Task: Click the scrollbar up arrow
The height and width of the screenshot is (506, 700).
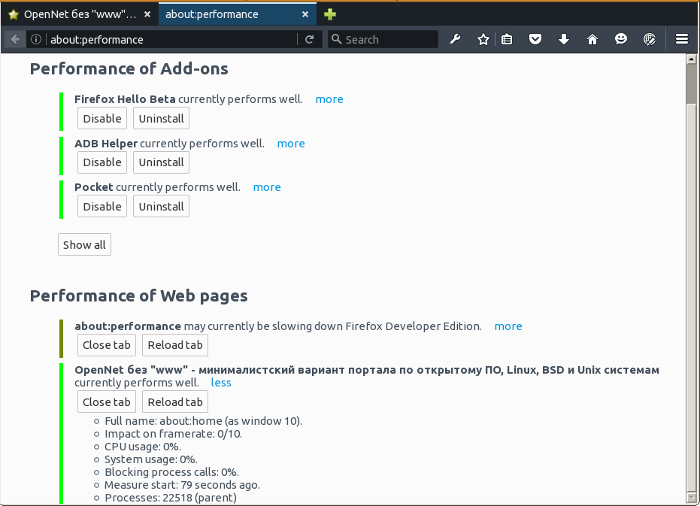Action: (x=692, y=59)
